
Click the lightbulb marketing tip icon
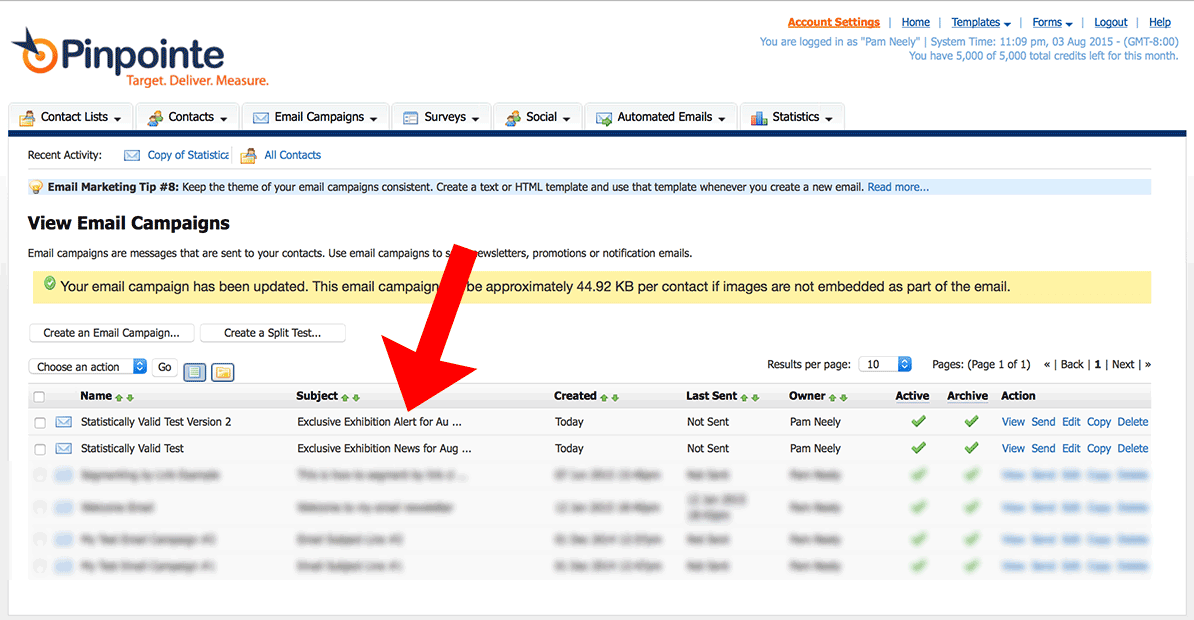pos(36,187)
